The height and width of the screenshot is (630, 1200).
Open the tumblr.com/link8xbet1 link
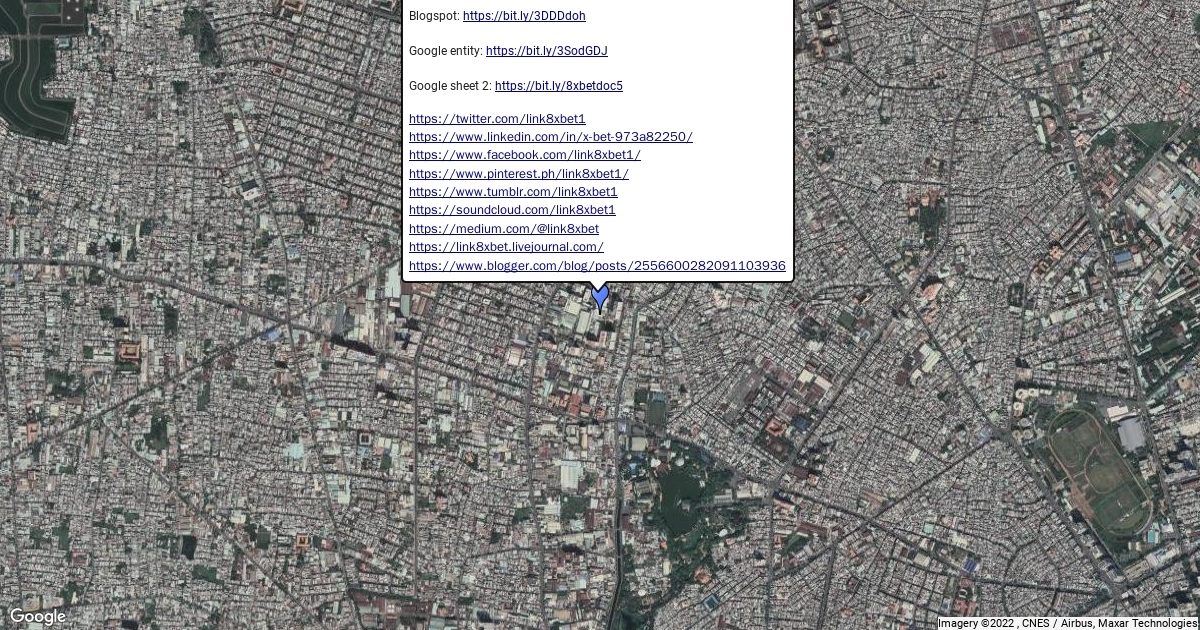pyautogui.click(x=513, y=192)
